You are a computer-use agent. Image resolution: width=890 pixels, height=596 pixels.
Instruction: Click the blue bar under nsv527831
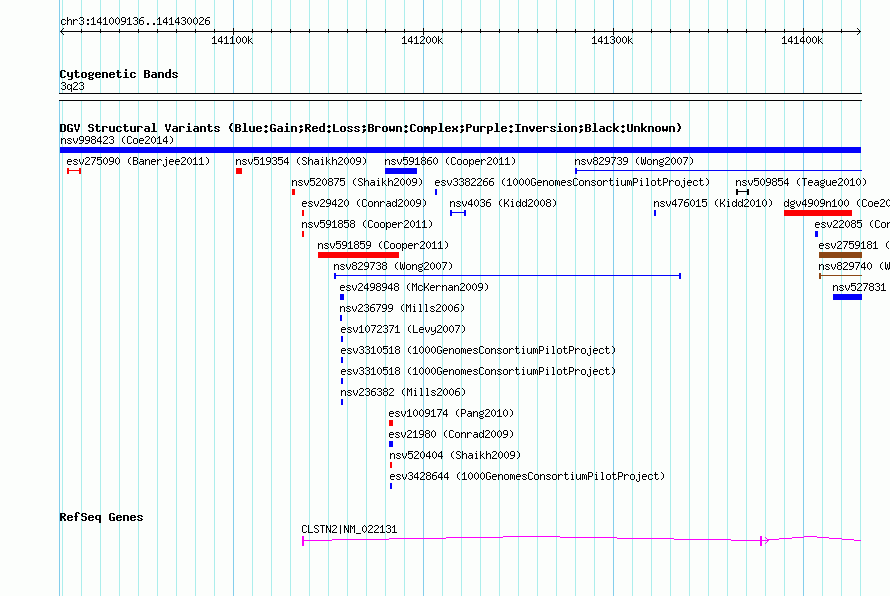pos(847,297)
